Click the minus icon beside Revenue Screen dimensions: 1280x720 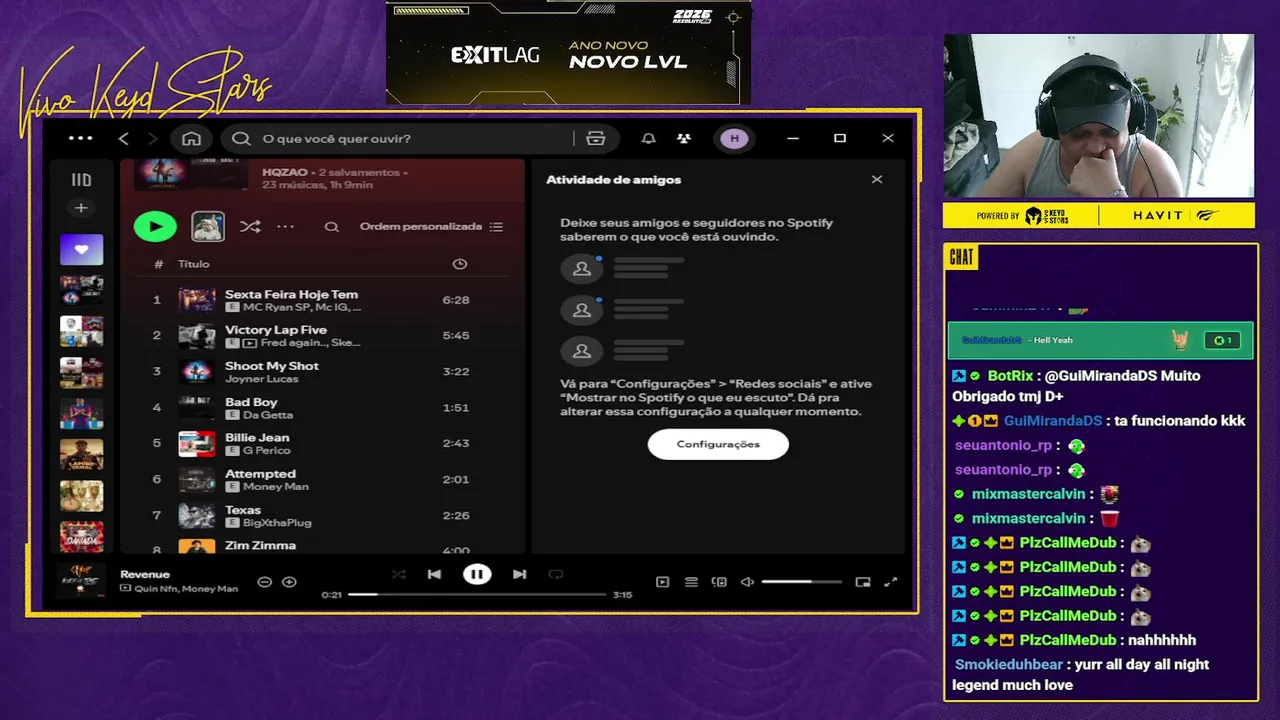point(265,582)
